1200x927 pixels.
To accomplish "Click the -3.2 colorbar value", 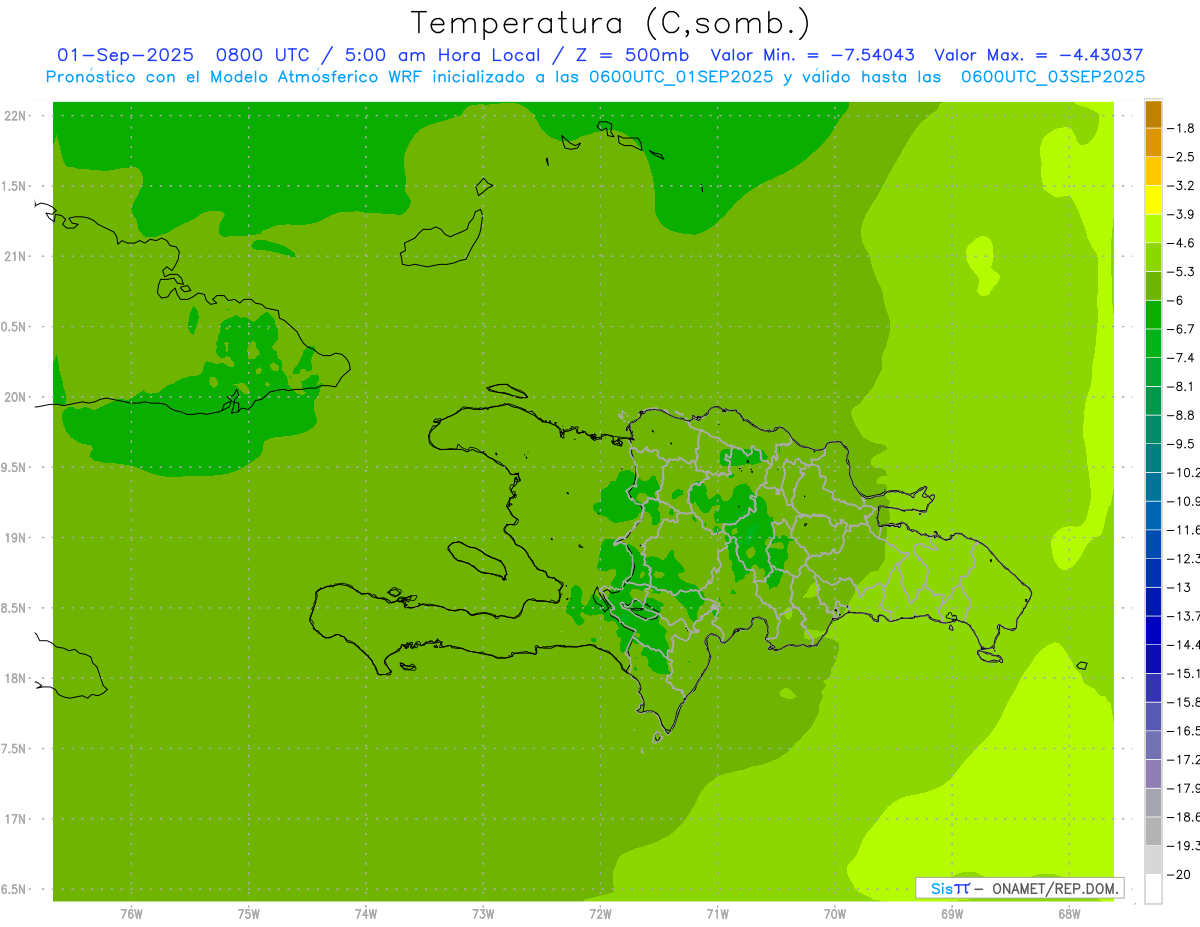I will pos(1182,186).
